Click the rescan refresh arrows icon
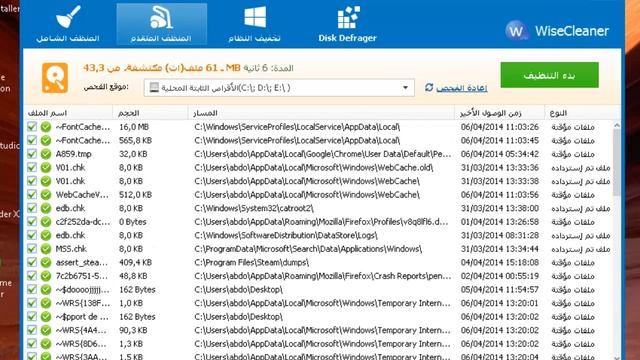The image size is (640, 360). click(429, 87)
